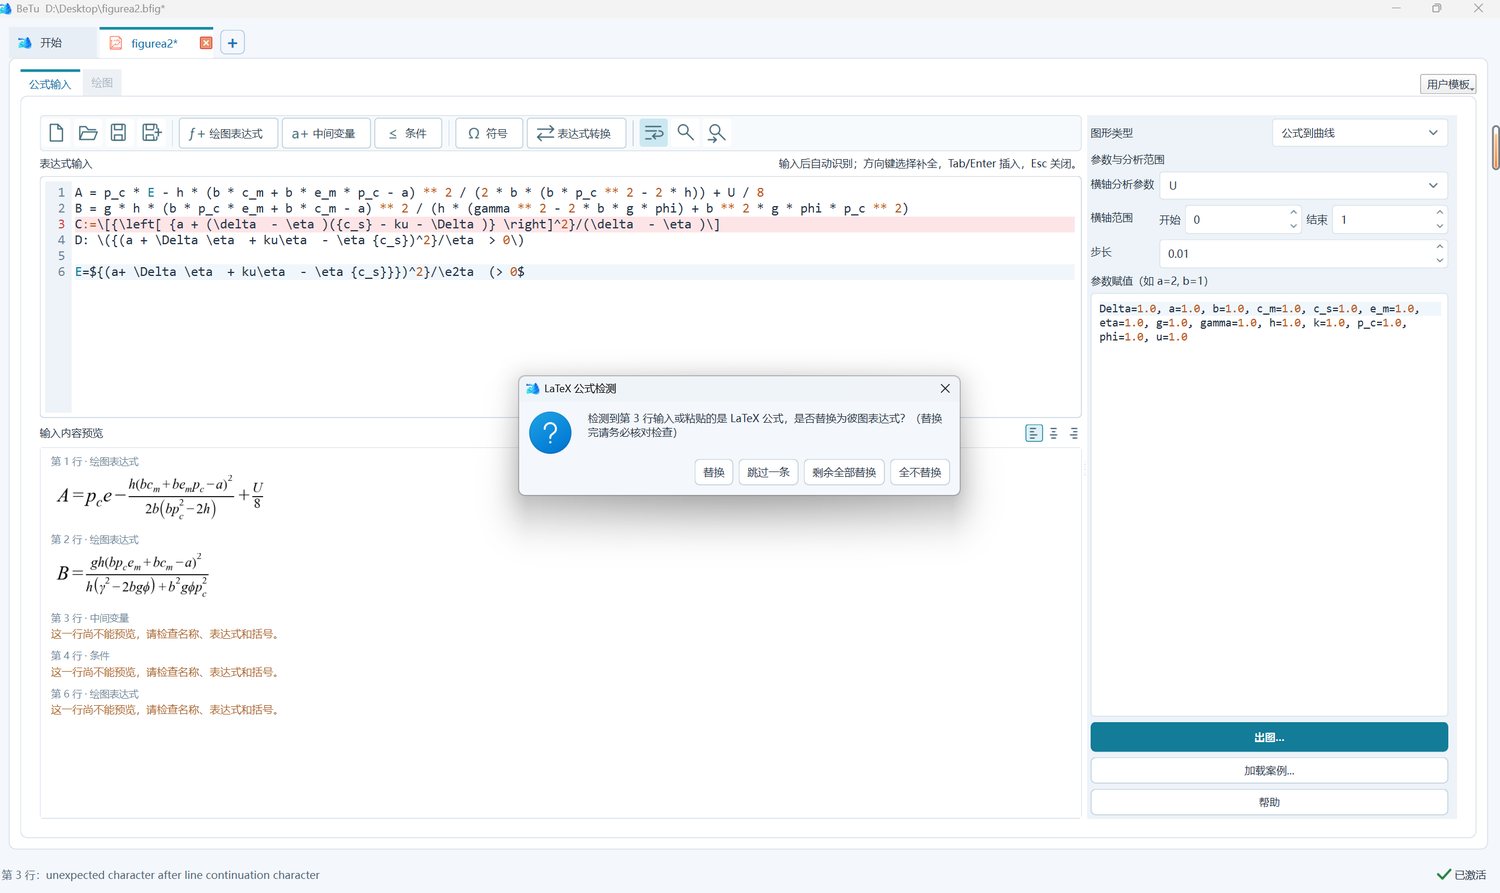Click the 绘图表达式 toolbar button
Screen dimensions: 1500x893
coord(228,133)
